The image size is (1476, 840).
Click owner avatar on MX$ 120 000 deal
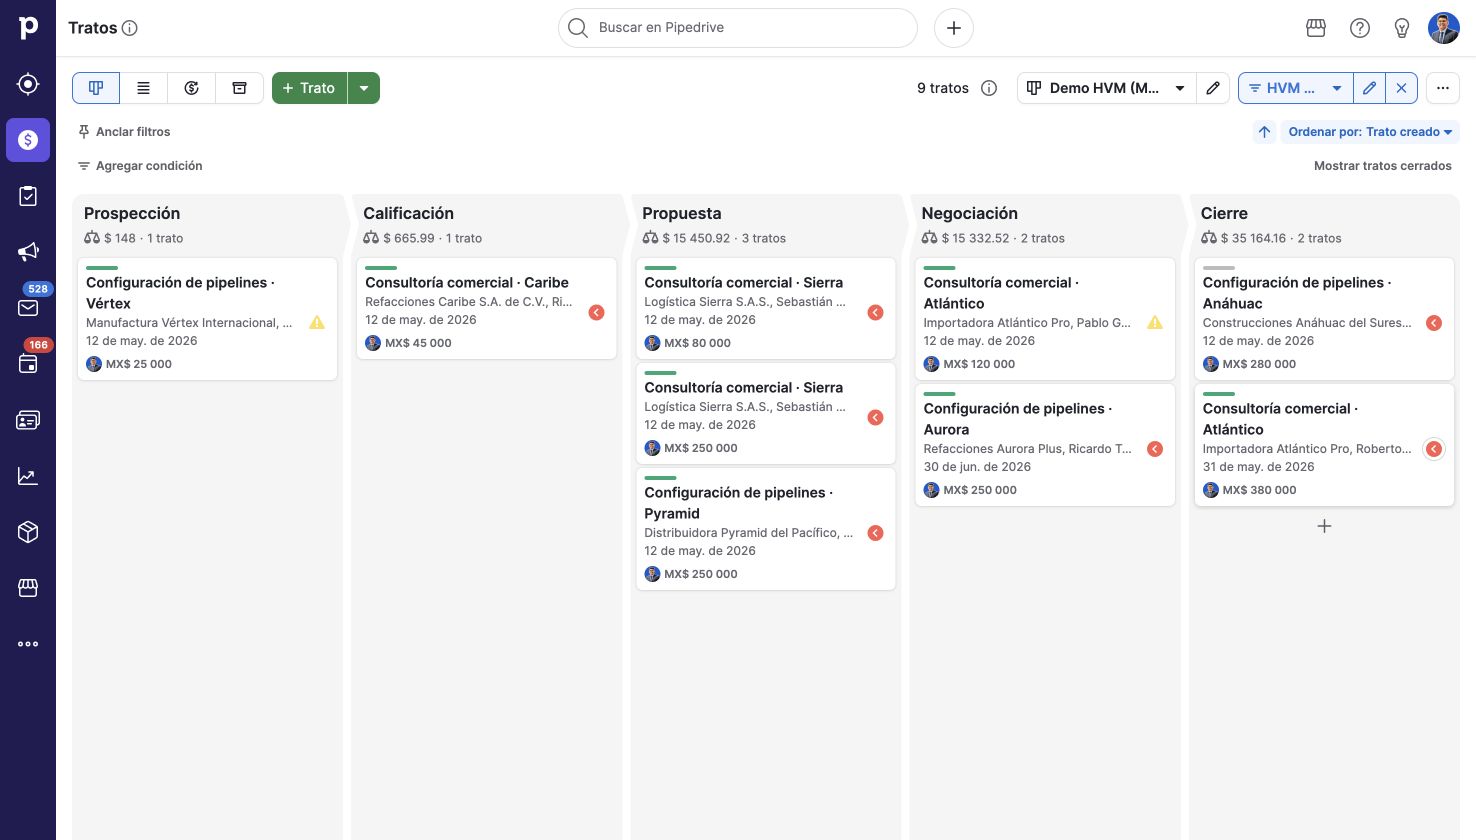point(931,364)
